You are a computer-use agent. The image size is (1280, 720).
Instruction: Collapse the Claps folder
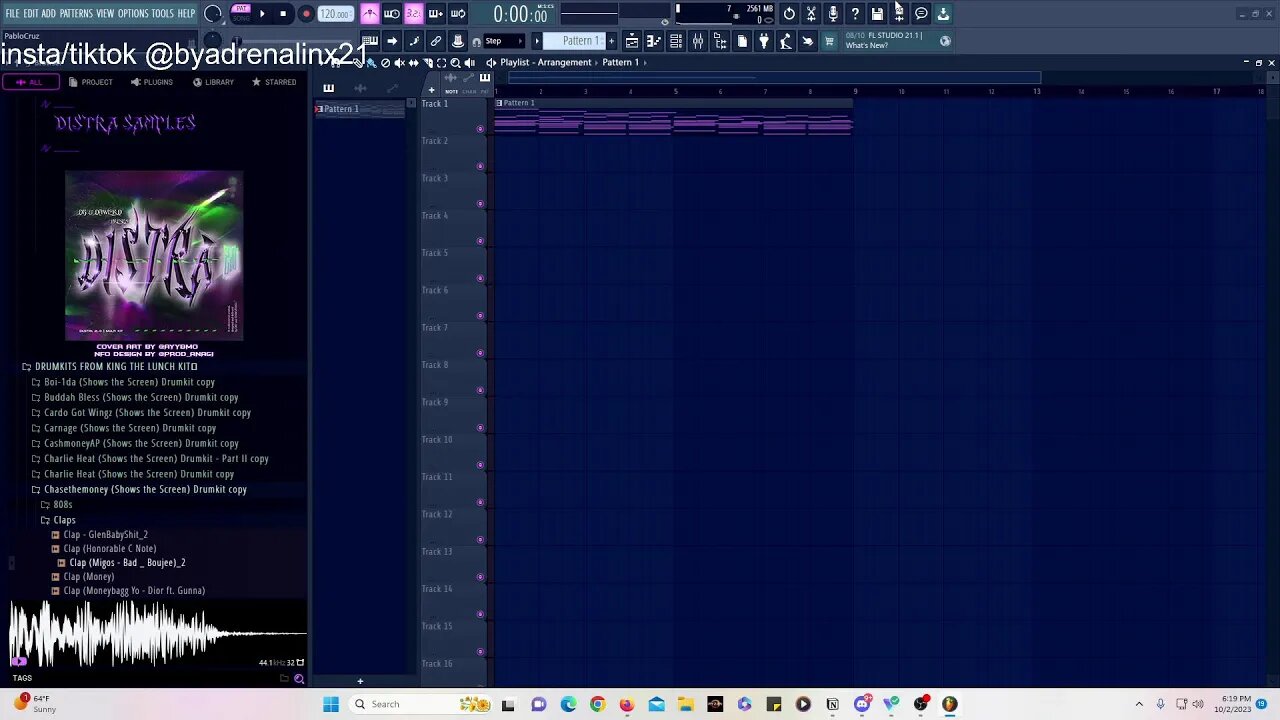point(58,520)
